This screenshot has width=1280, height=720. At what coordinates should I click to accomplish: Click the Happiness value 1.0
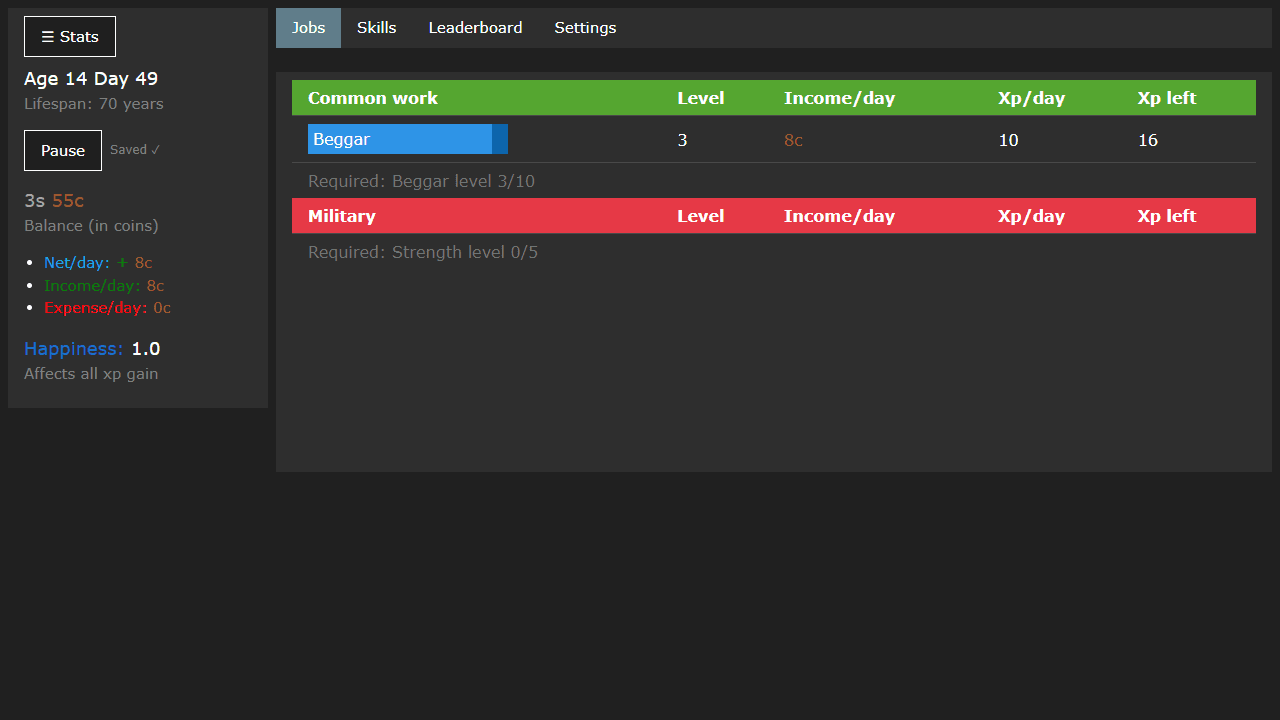pyautogui.click(x=146, y=349)
